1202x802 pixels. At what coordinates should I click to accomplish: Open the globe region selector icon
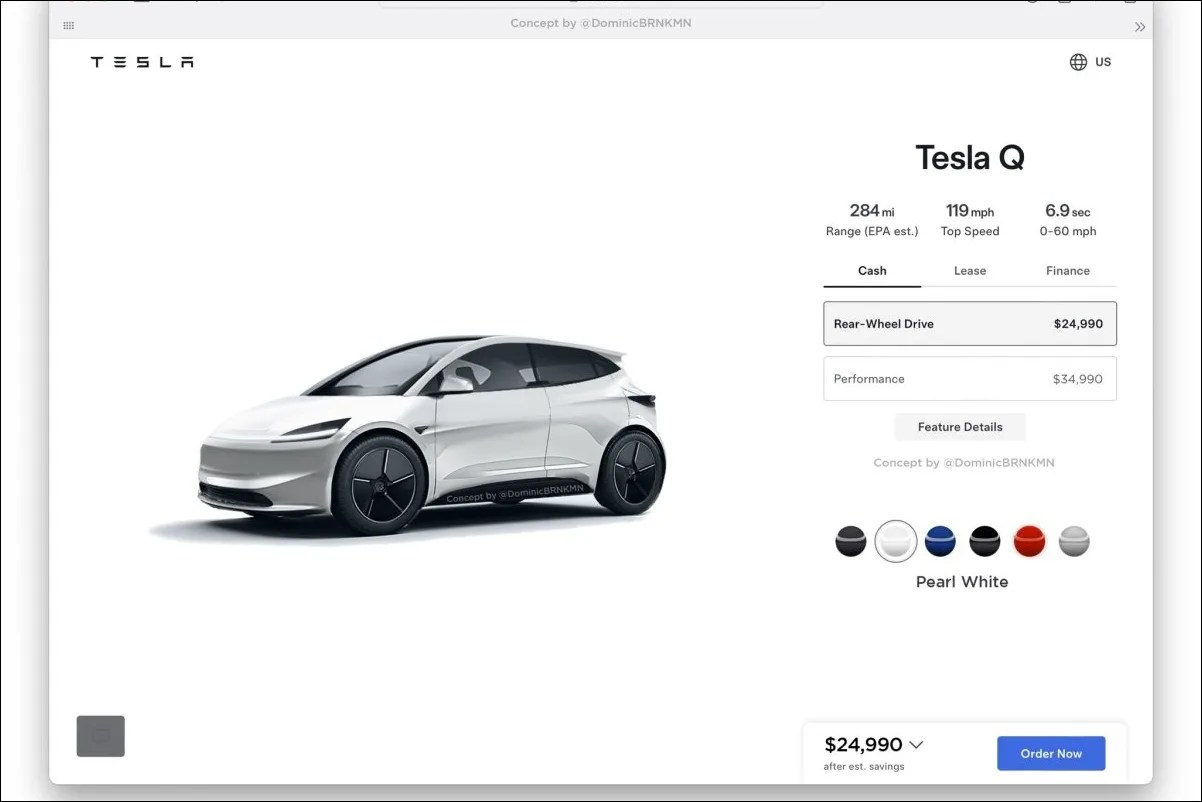pyautogui.click(x=1078, y=62)
